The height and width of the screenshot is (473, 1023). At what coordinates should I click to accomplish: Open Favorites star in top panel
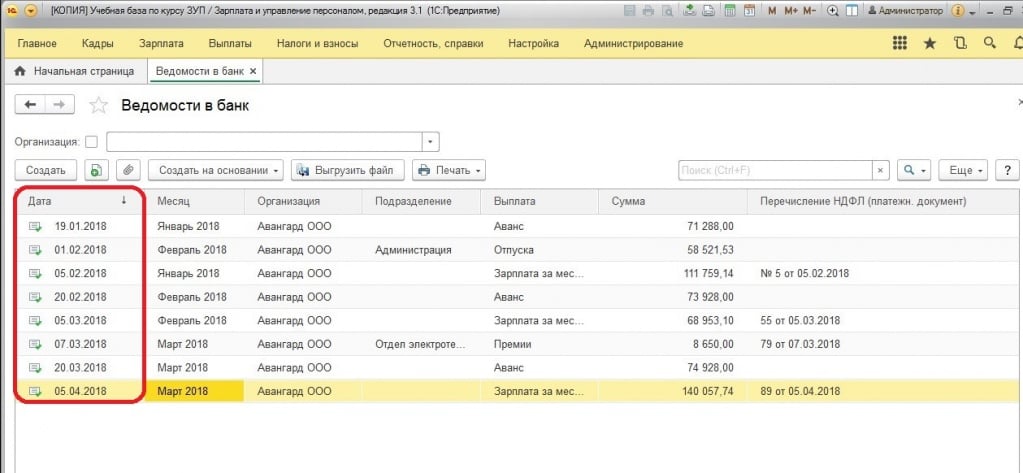(930, 44)
